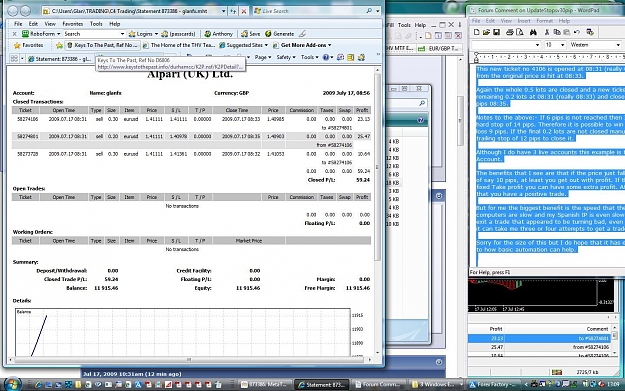Expand the RoboForm Search dropdown arrow
This screenshot has height=391, width=625.
click(122, 34)
